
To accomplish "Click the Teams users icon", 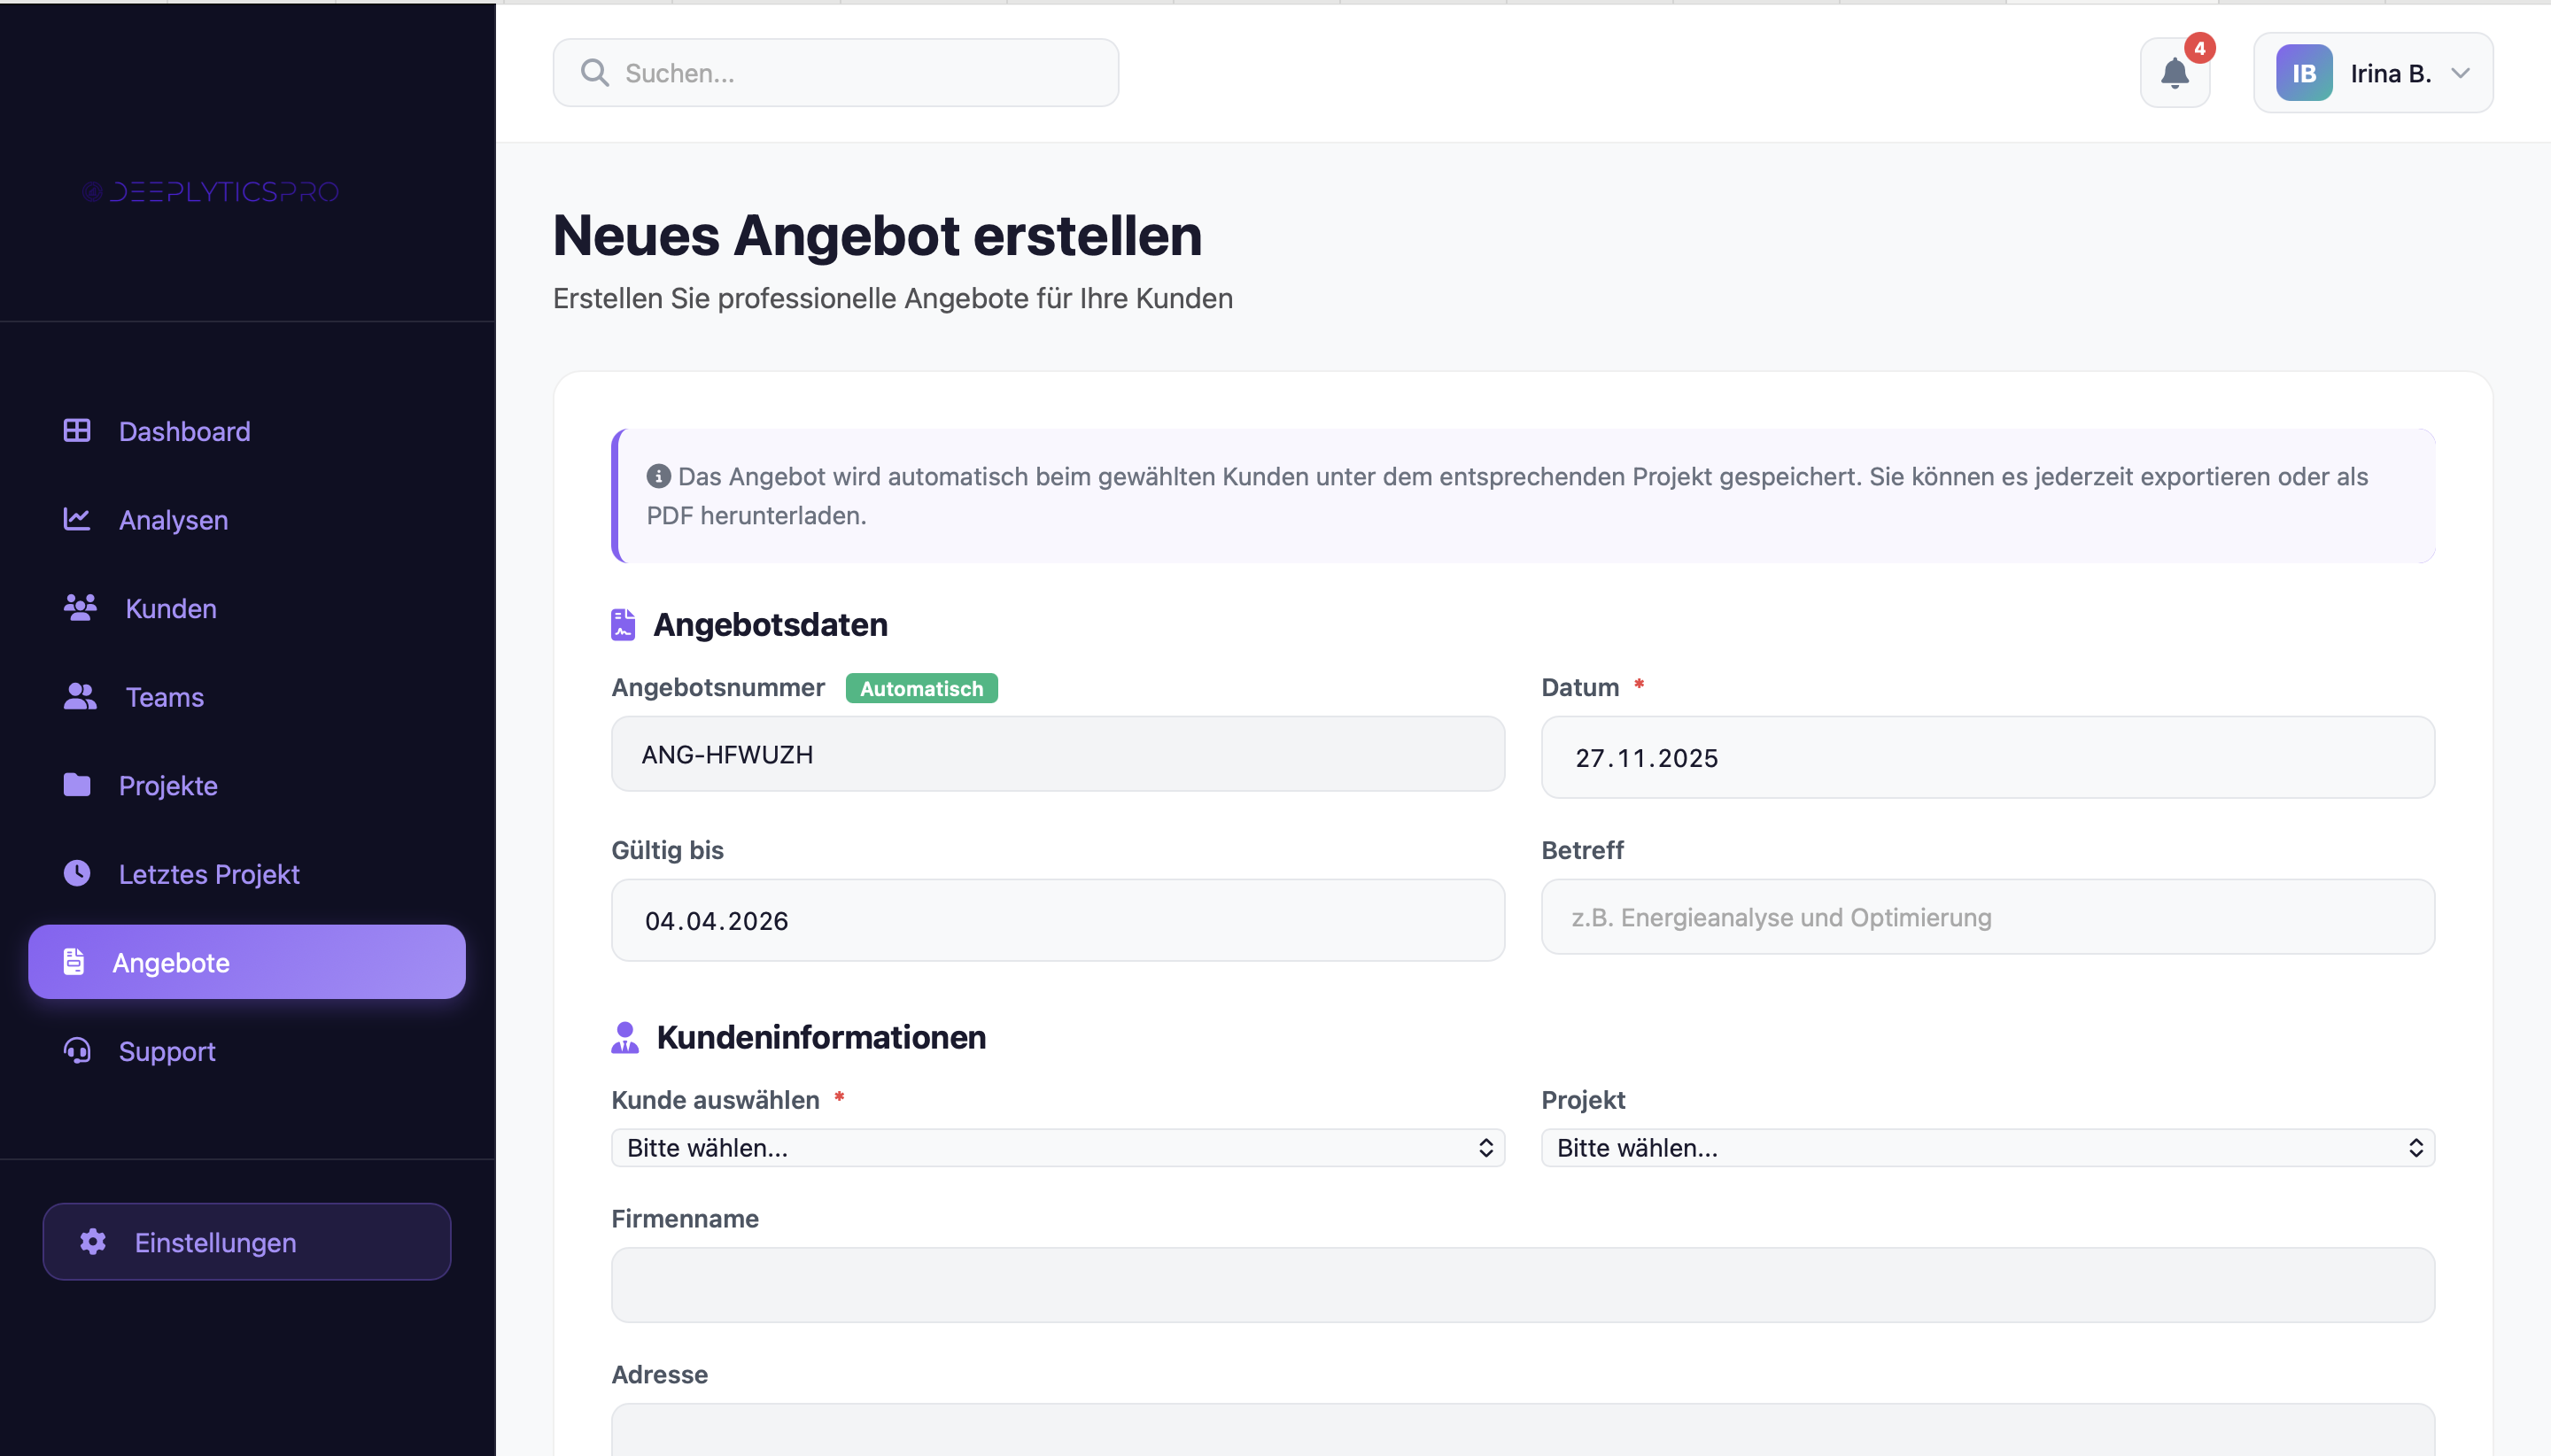I will 80,696.
